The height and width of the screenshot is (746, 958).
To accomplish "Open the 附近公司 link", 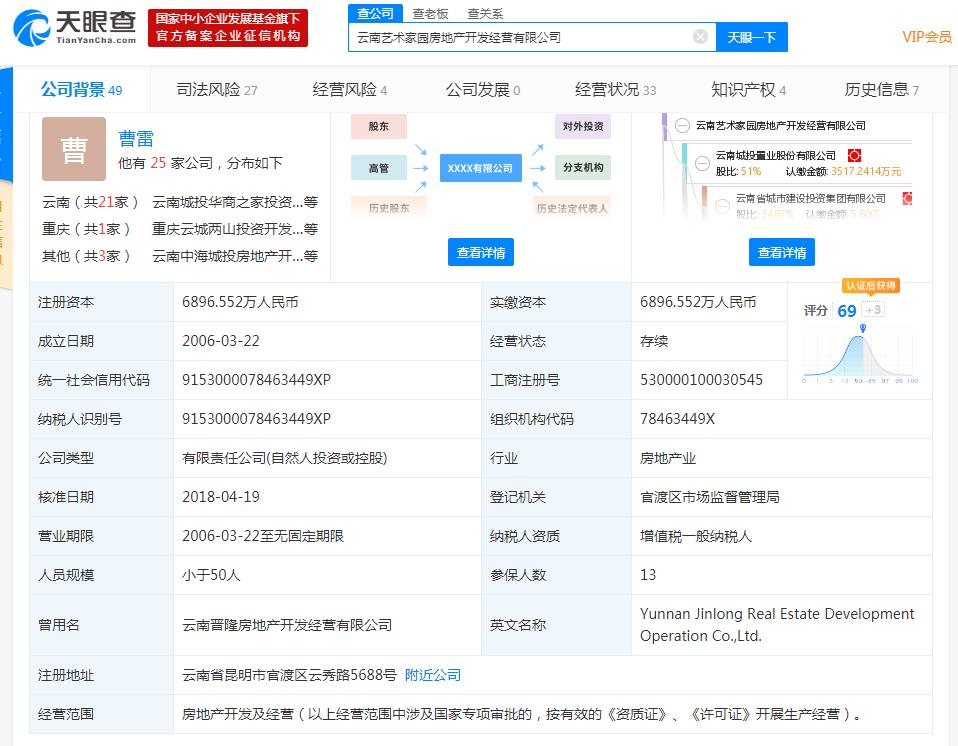I will 433,675.
